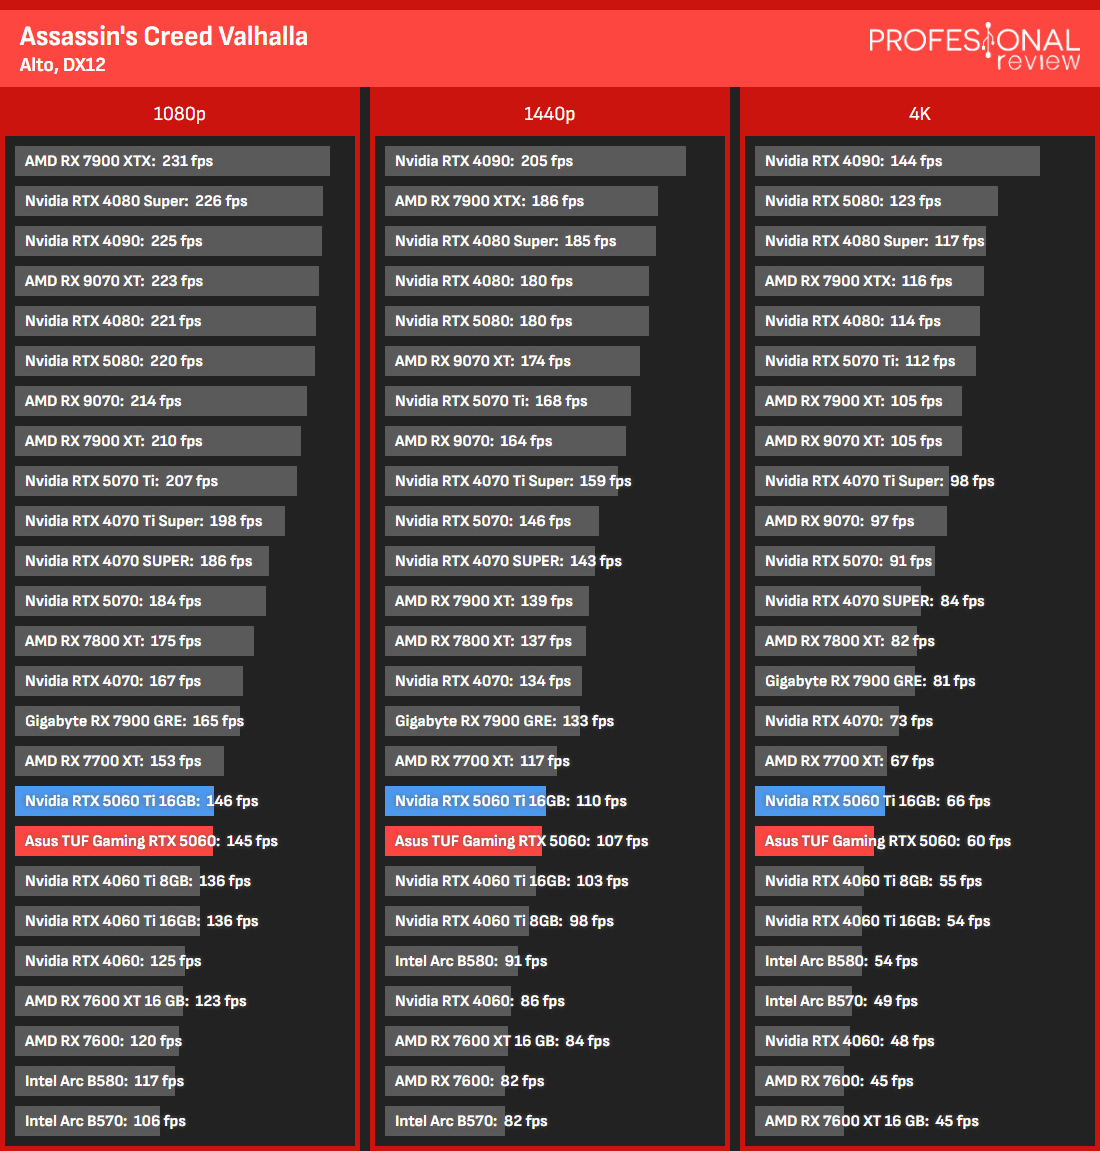Click Gigabyte RX 7900 GRE: 133 fps bar
The image size is (1100, 1151).
tap(482, 721)
